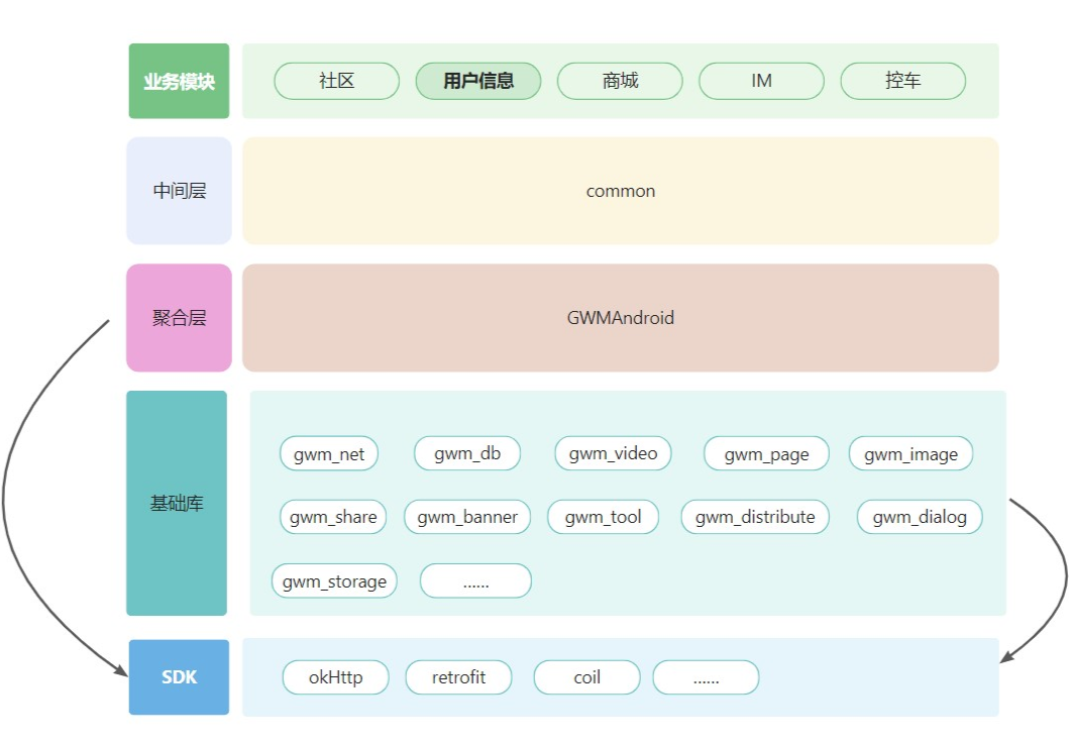Viewport: 1069px width, 736px height.
Task: Click the 商城 module pill
Action: (620, 81)
